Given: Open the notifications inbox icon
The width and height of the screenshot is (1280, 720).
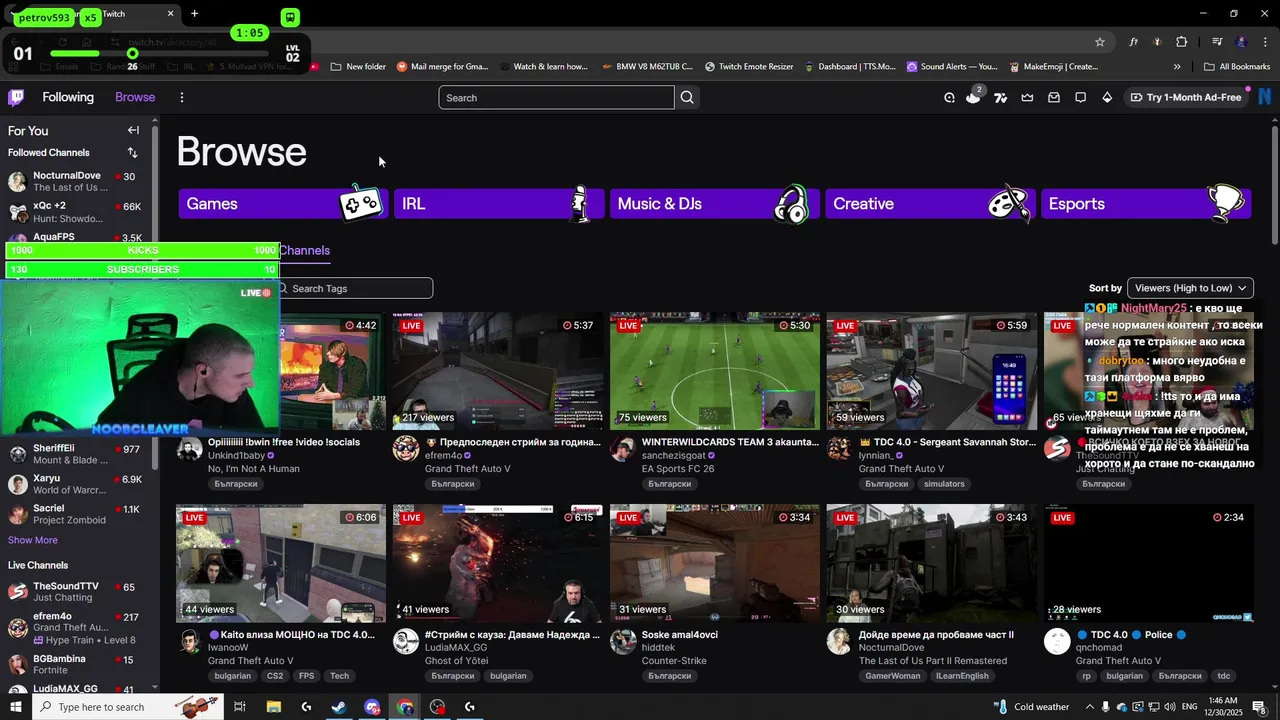Looking at the screenshot, I should 1054,97.
